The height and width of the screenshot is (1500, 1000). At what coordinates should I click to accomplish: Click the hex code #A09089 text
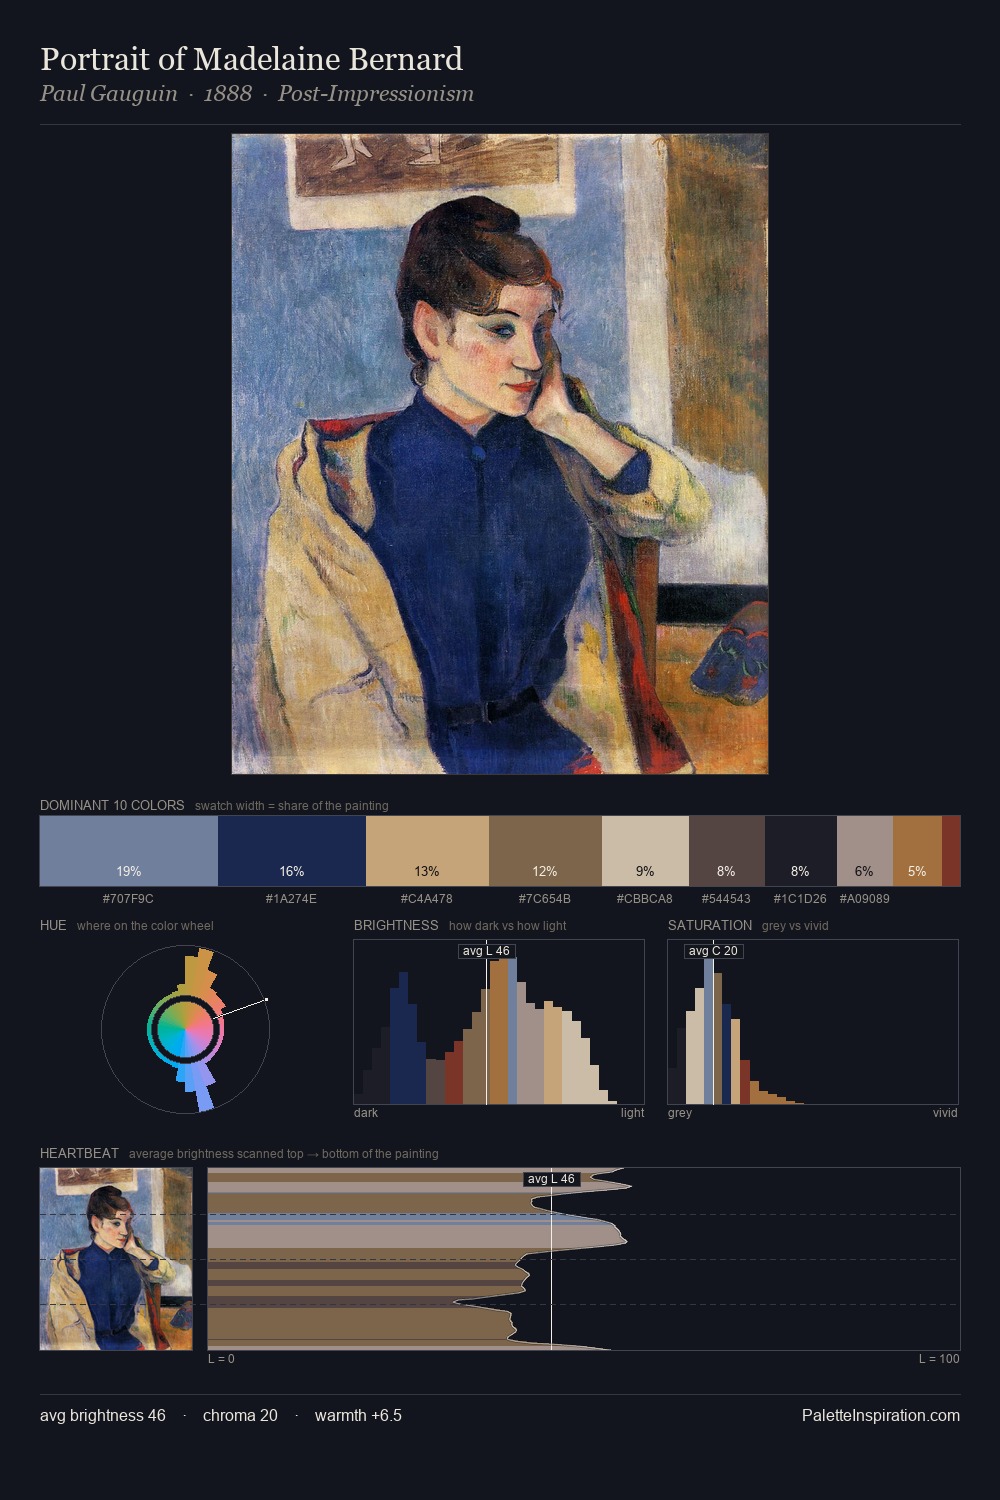(864, 899)
